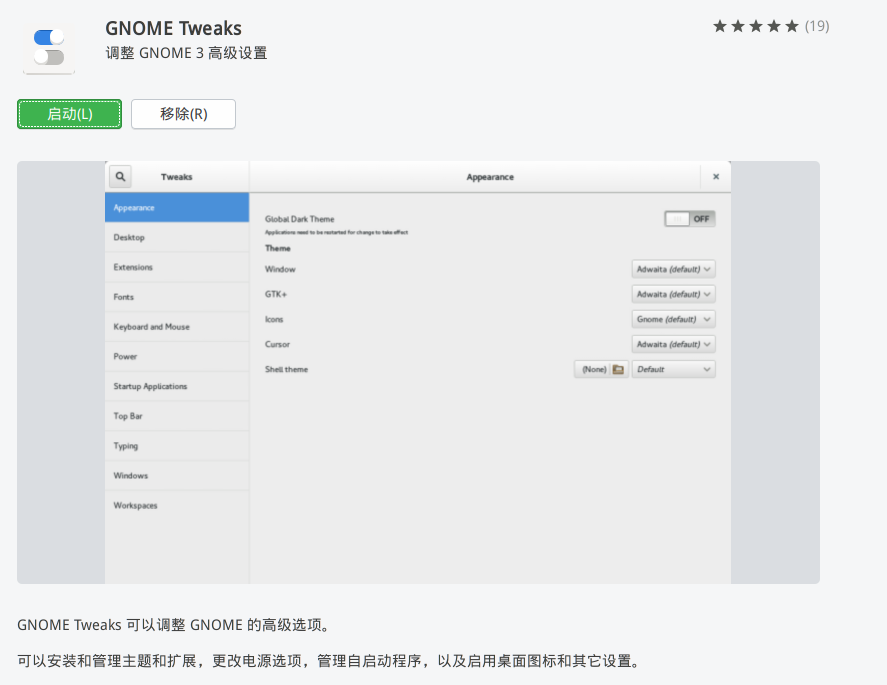Select Top Bar in the sidebar
Screen dimensions: 887x685
pos(176,416)
